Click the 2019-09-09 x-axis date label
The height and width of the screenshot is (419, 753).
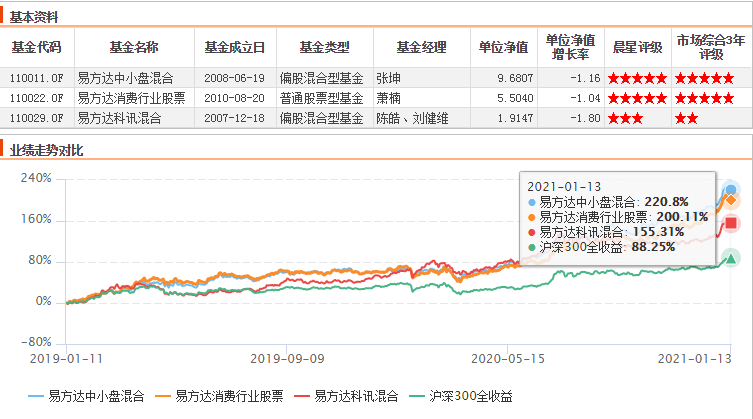[x=287, y=359]
